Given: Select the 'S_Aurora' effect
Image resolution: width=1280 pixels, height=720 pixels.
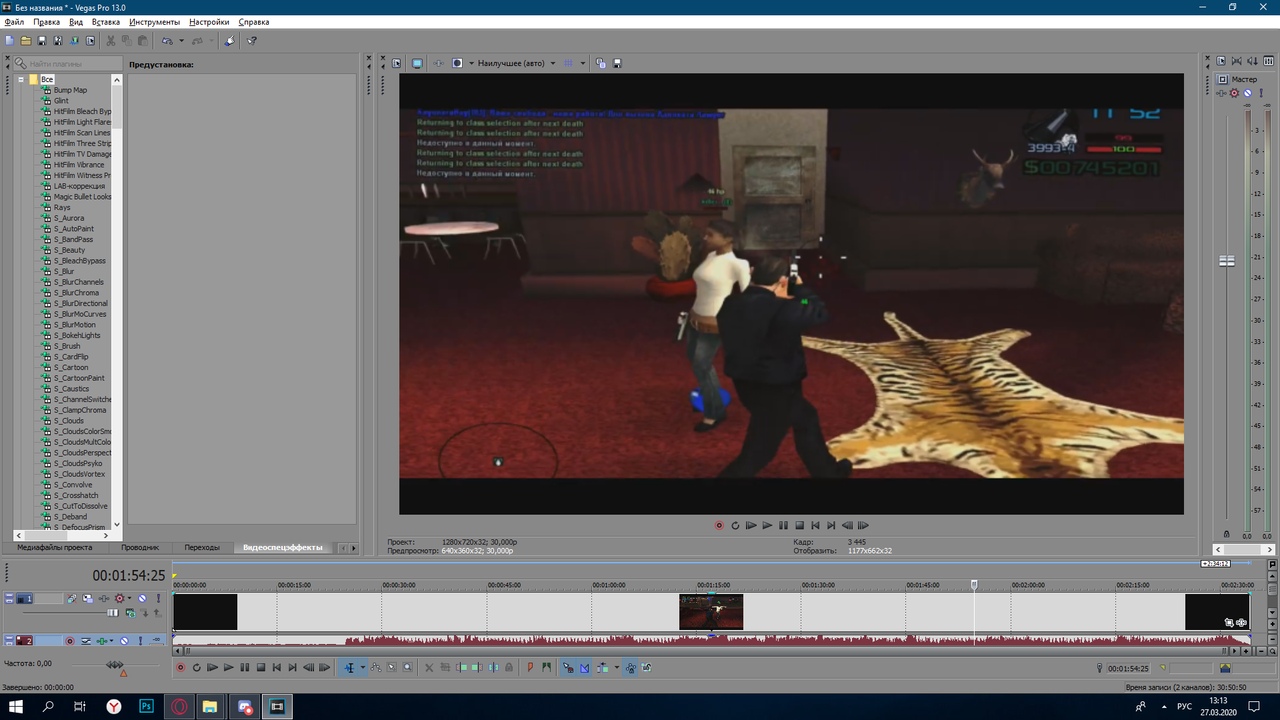Looking at the screenshot, I should [69, 218].
